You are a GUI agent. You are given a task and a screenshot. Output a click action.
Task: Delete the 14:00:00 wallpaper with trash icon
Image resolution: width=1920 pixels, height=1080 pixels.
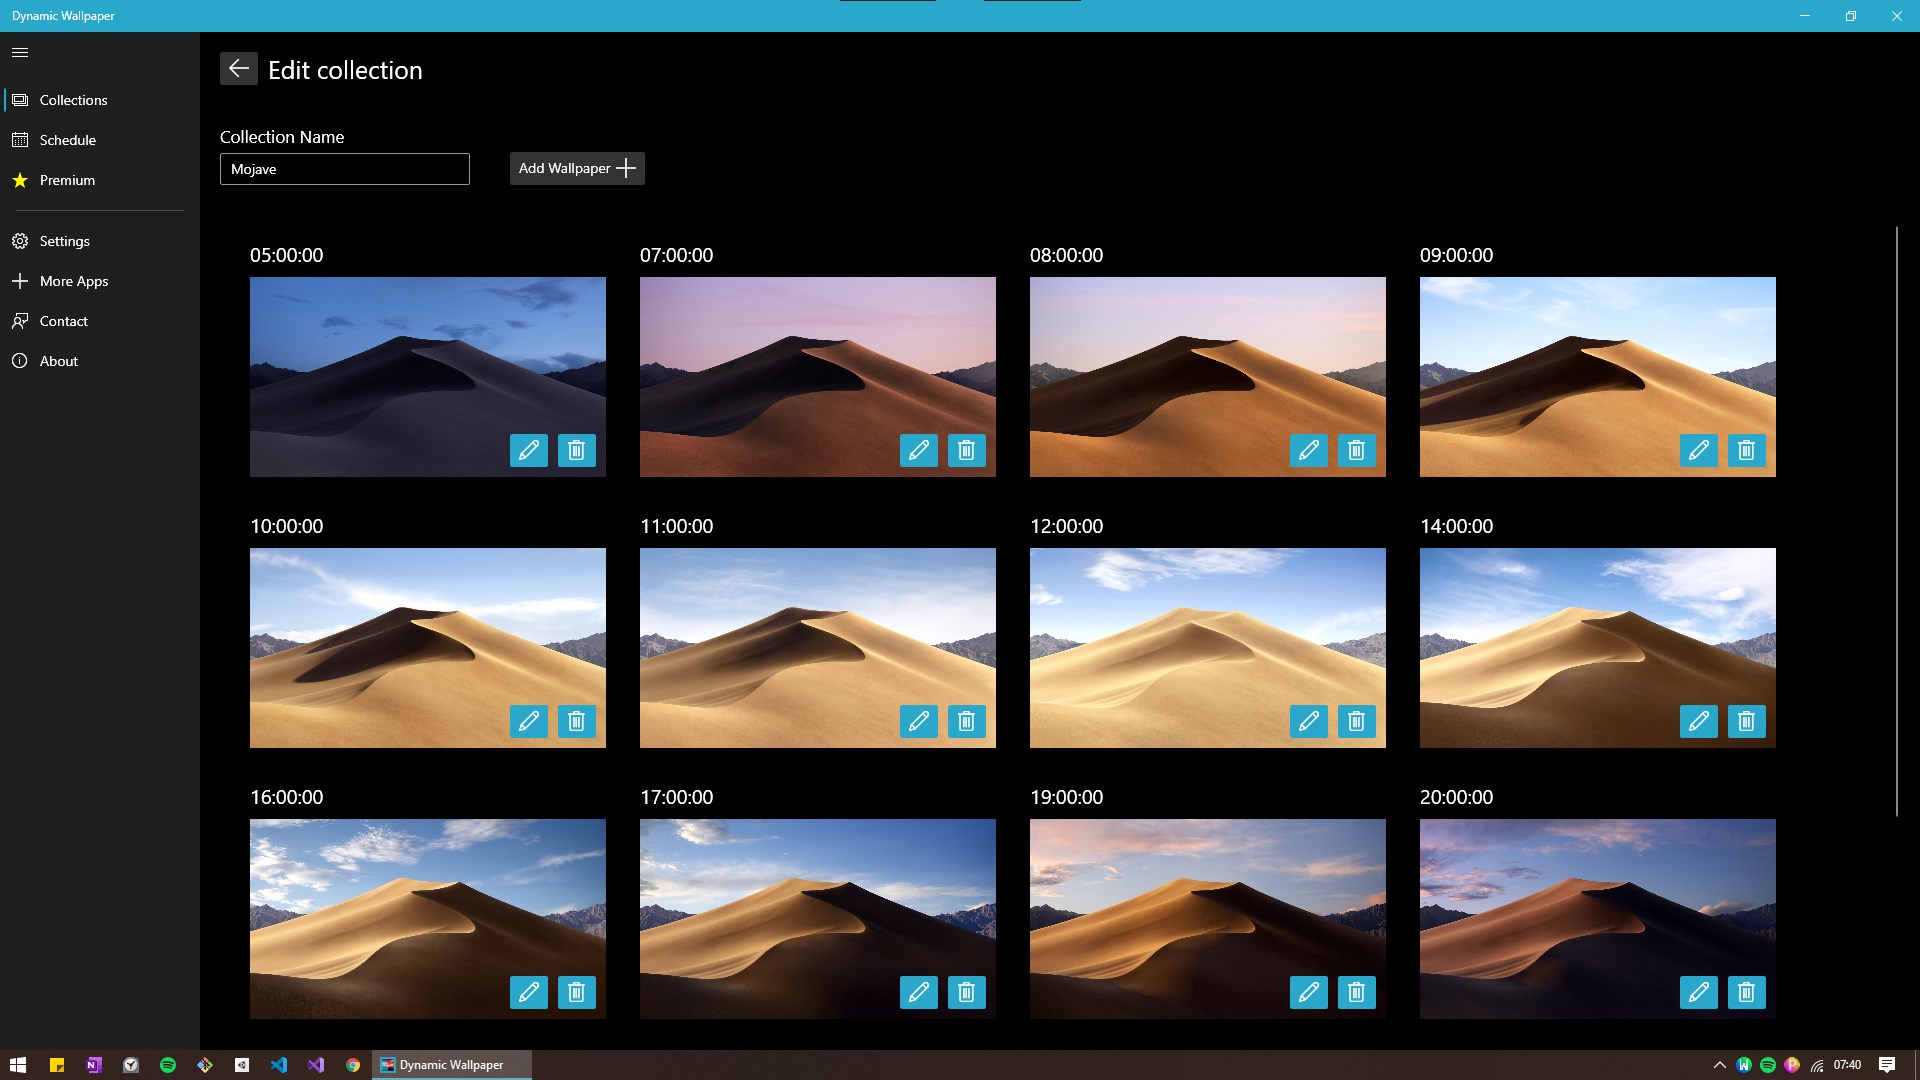click(1746, 721)
